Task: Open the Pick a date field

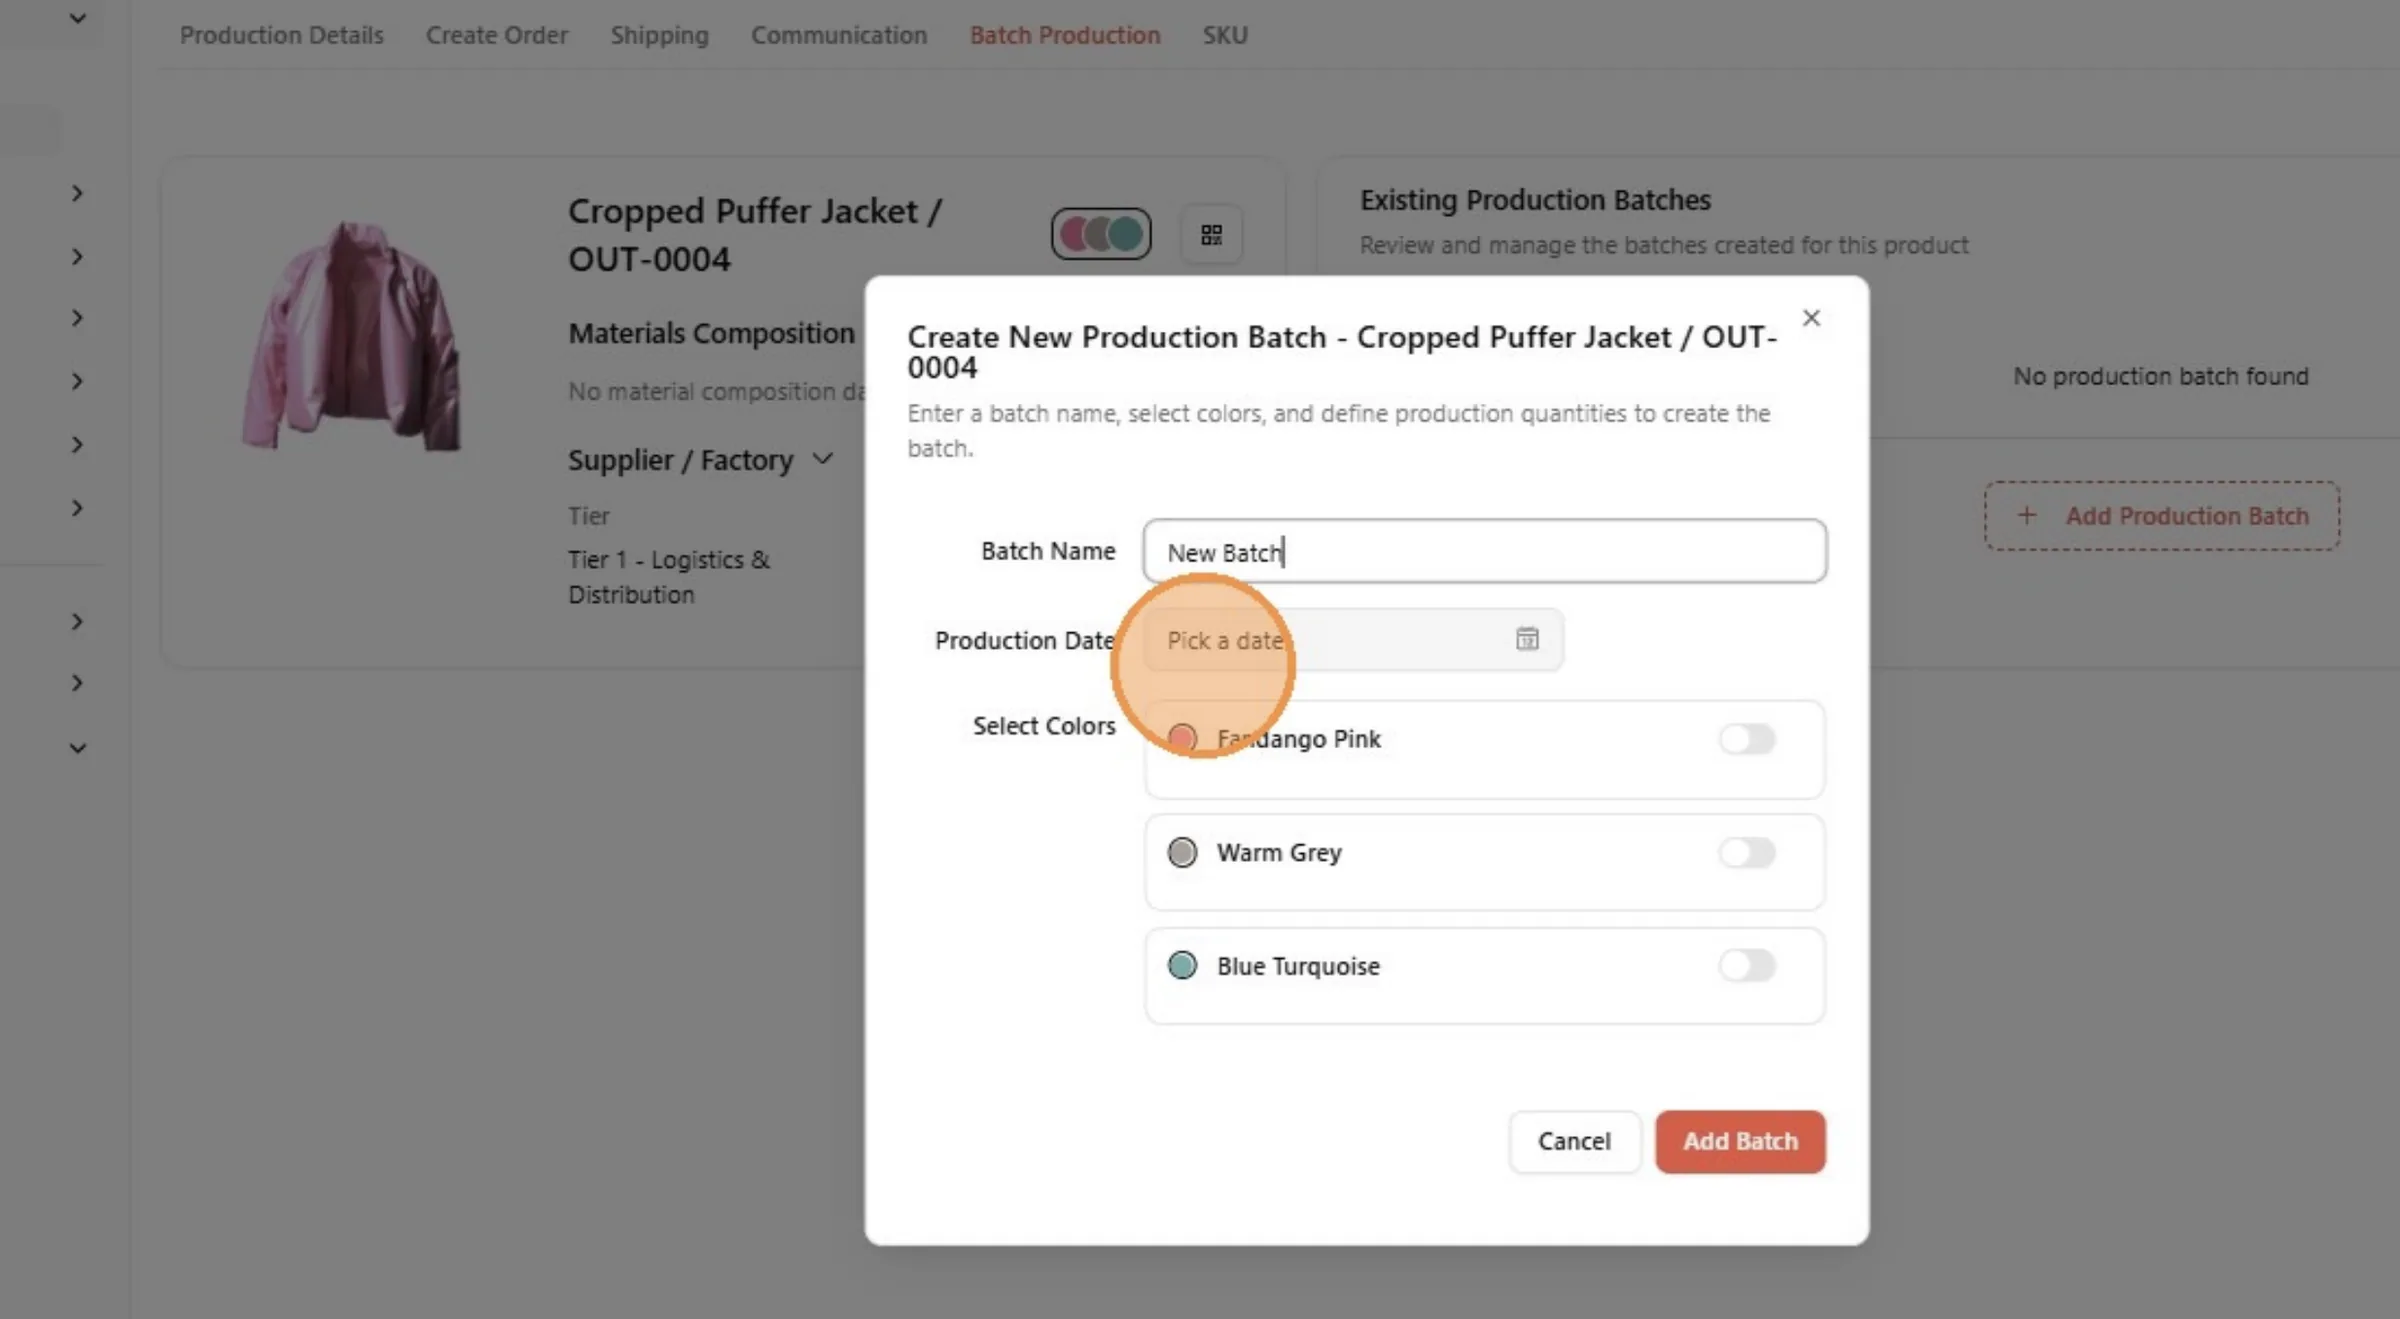Action: point(1353,640)
